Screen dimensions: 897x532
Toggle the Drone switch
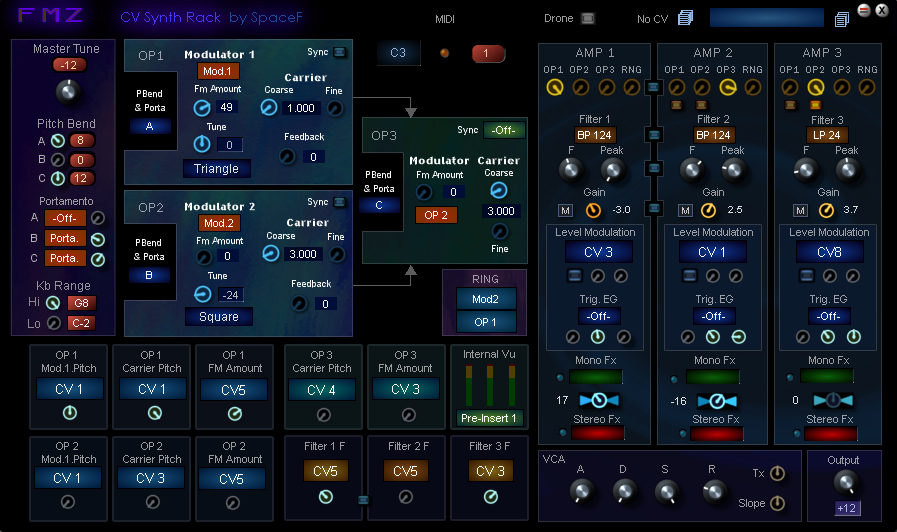(x=588, y=18)
